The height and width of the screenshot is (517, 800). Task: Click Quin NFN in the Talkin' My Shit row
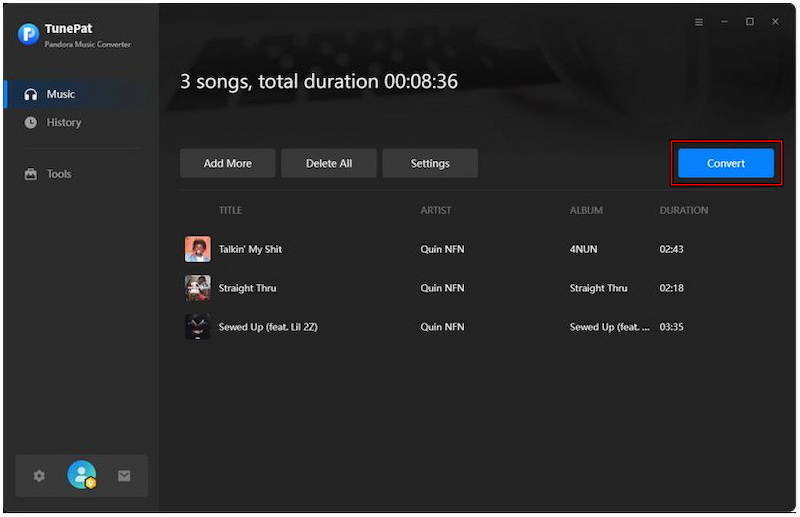click(x=442, y=249)
